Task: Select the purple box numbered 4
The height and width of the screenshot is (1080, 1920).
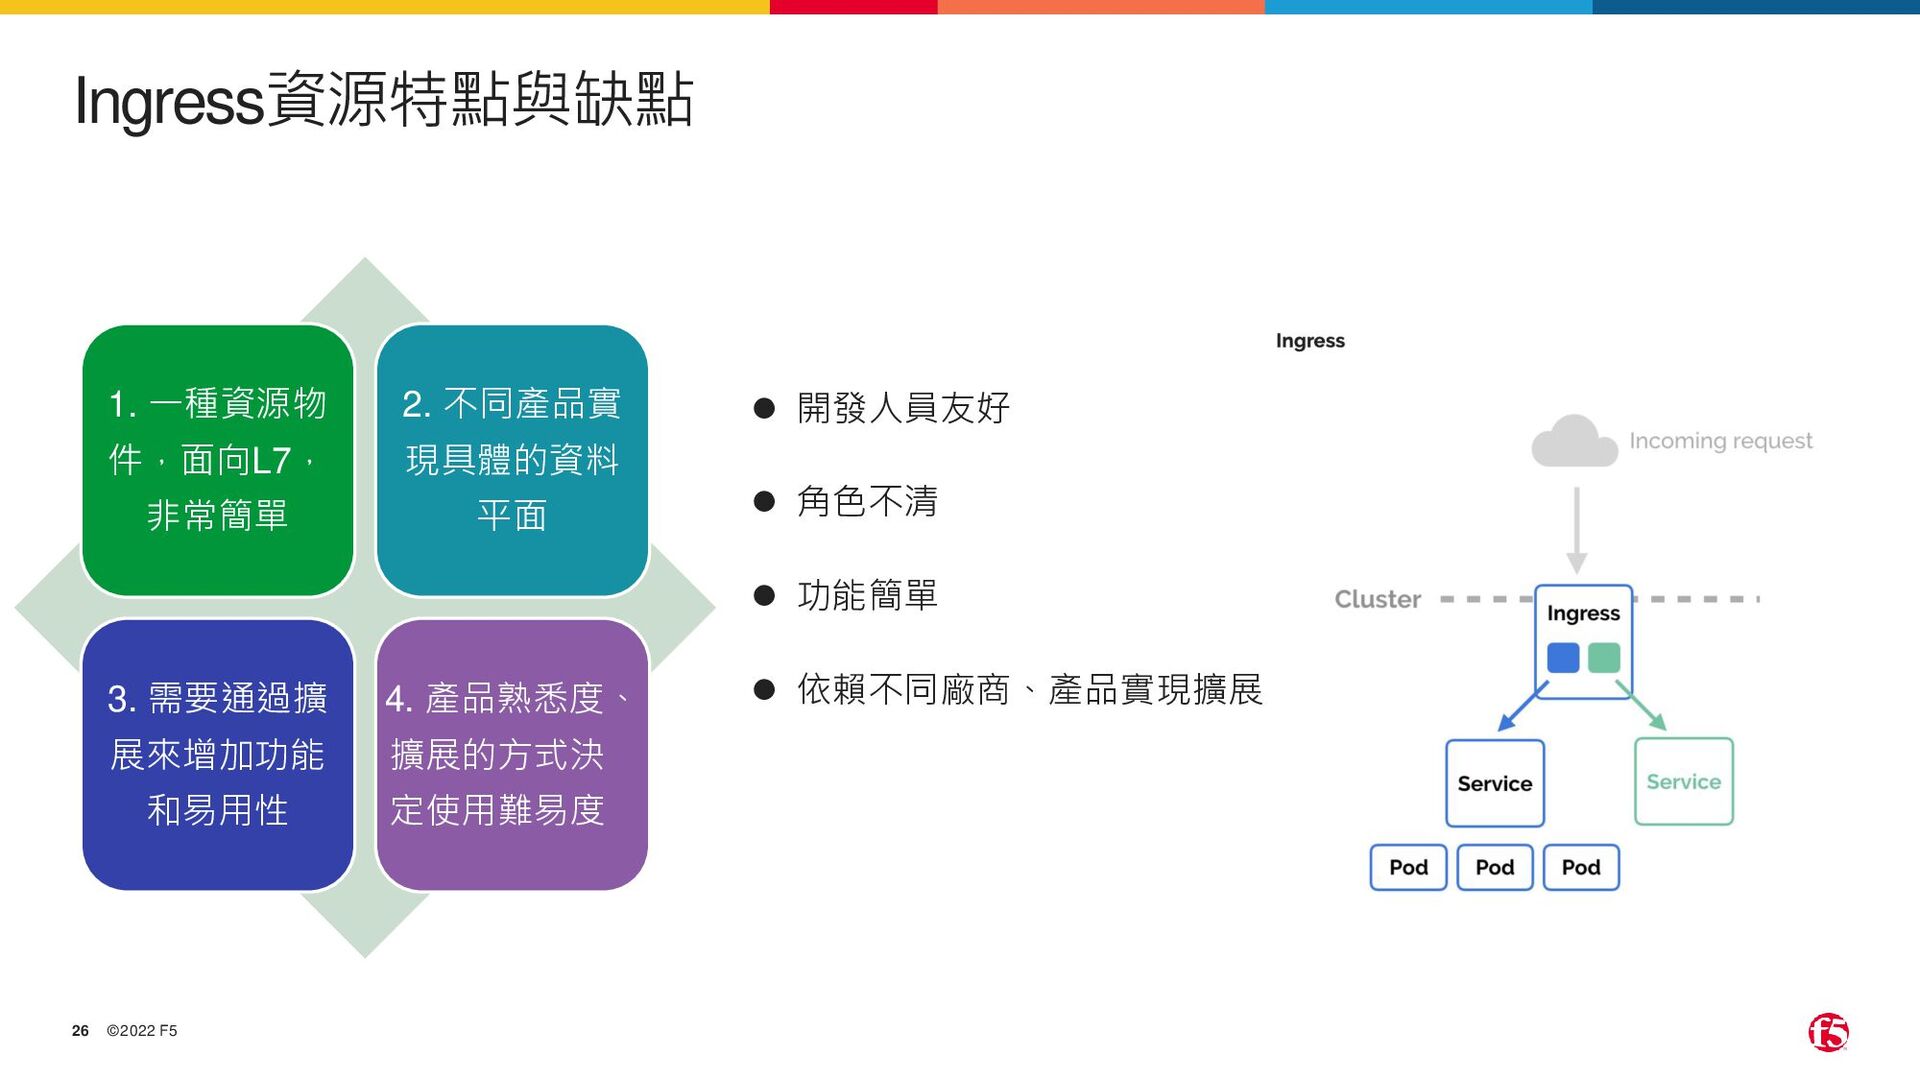Action: click(512, 754)
